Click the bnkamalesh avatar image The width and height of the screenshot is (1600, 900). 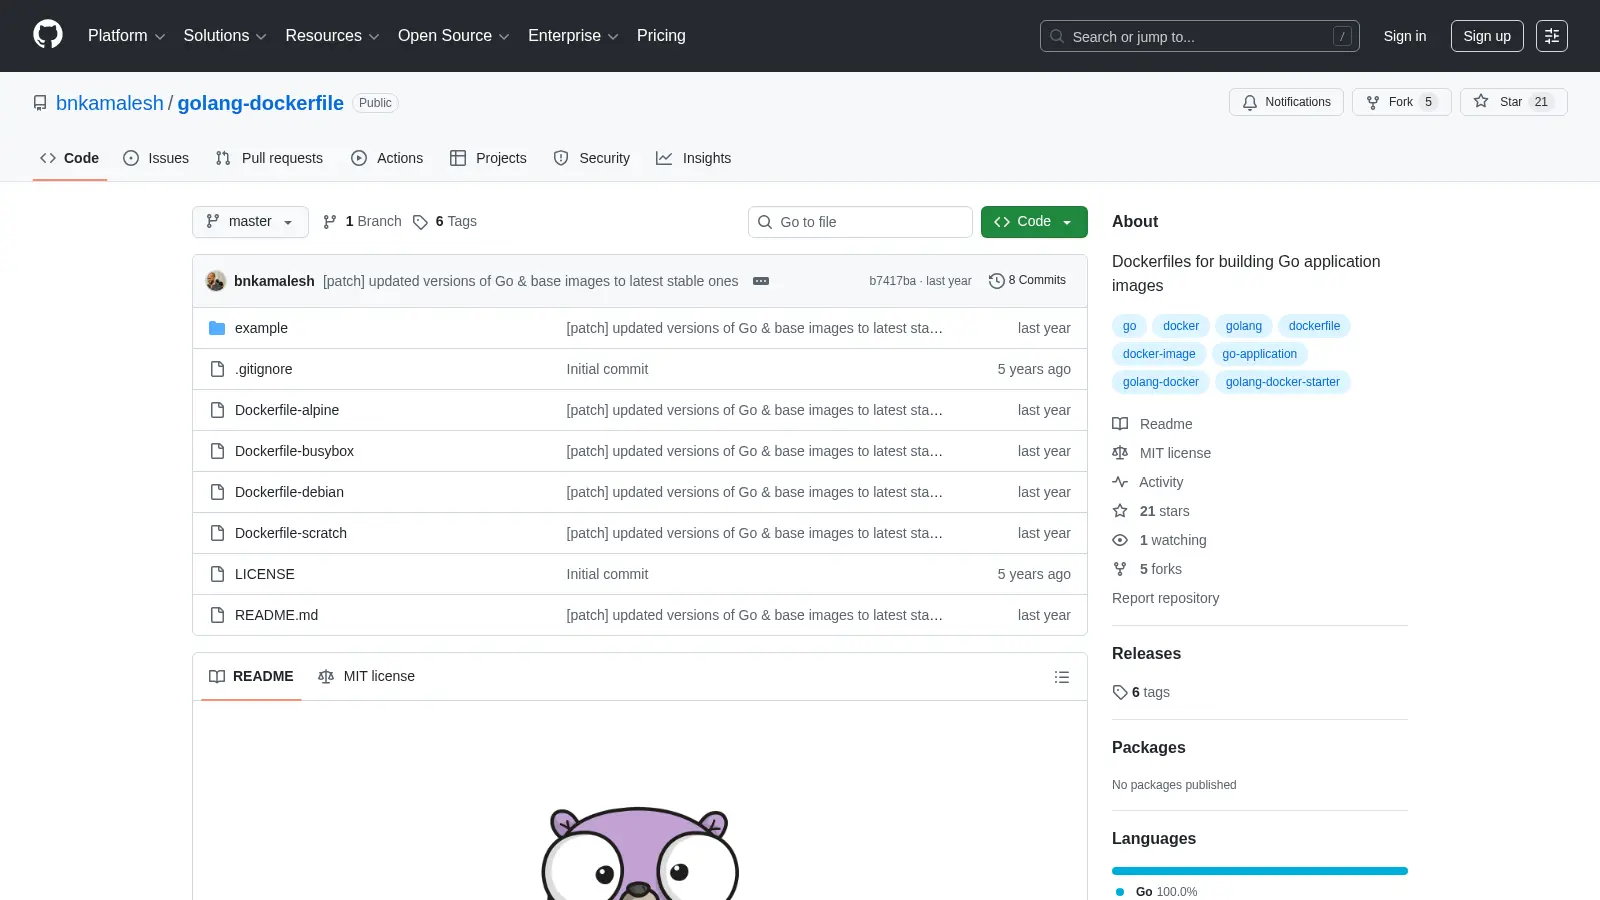click(x=216, y=281)
